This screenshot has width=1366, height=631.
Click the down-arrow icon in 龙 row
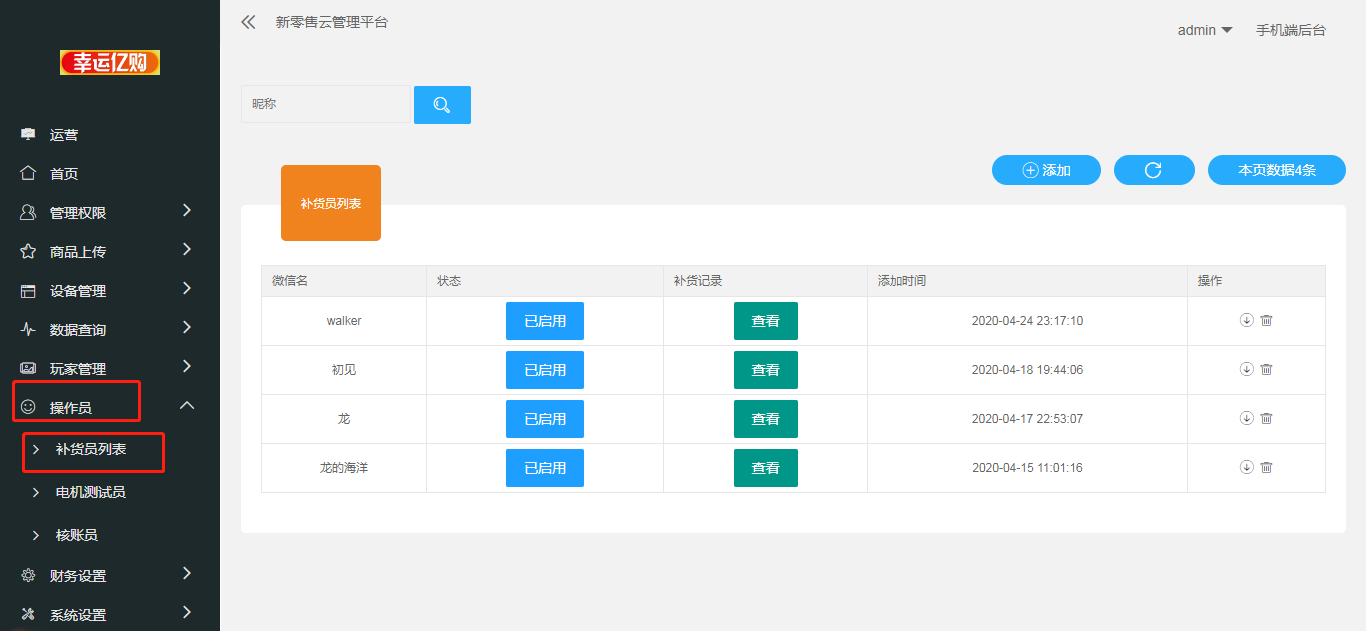coord(1246,418)
